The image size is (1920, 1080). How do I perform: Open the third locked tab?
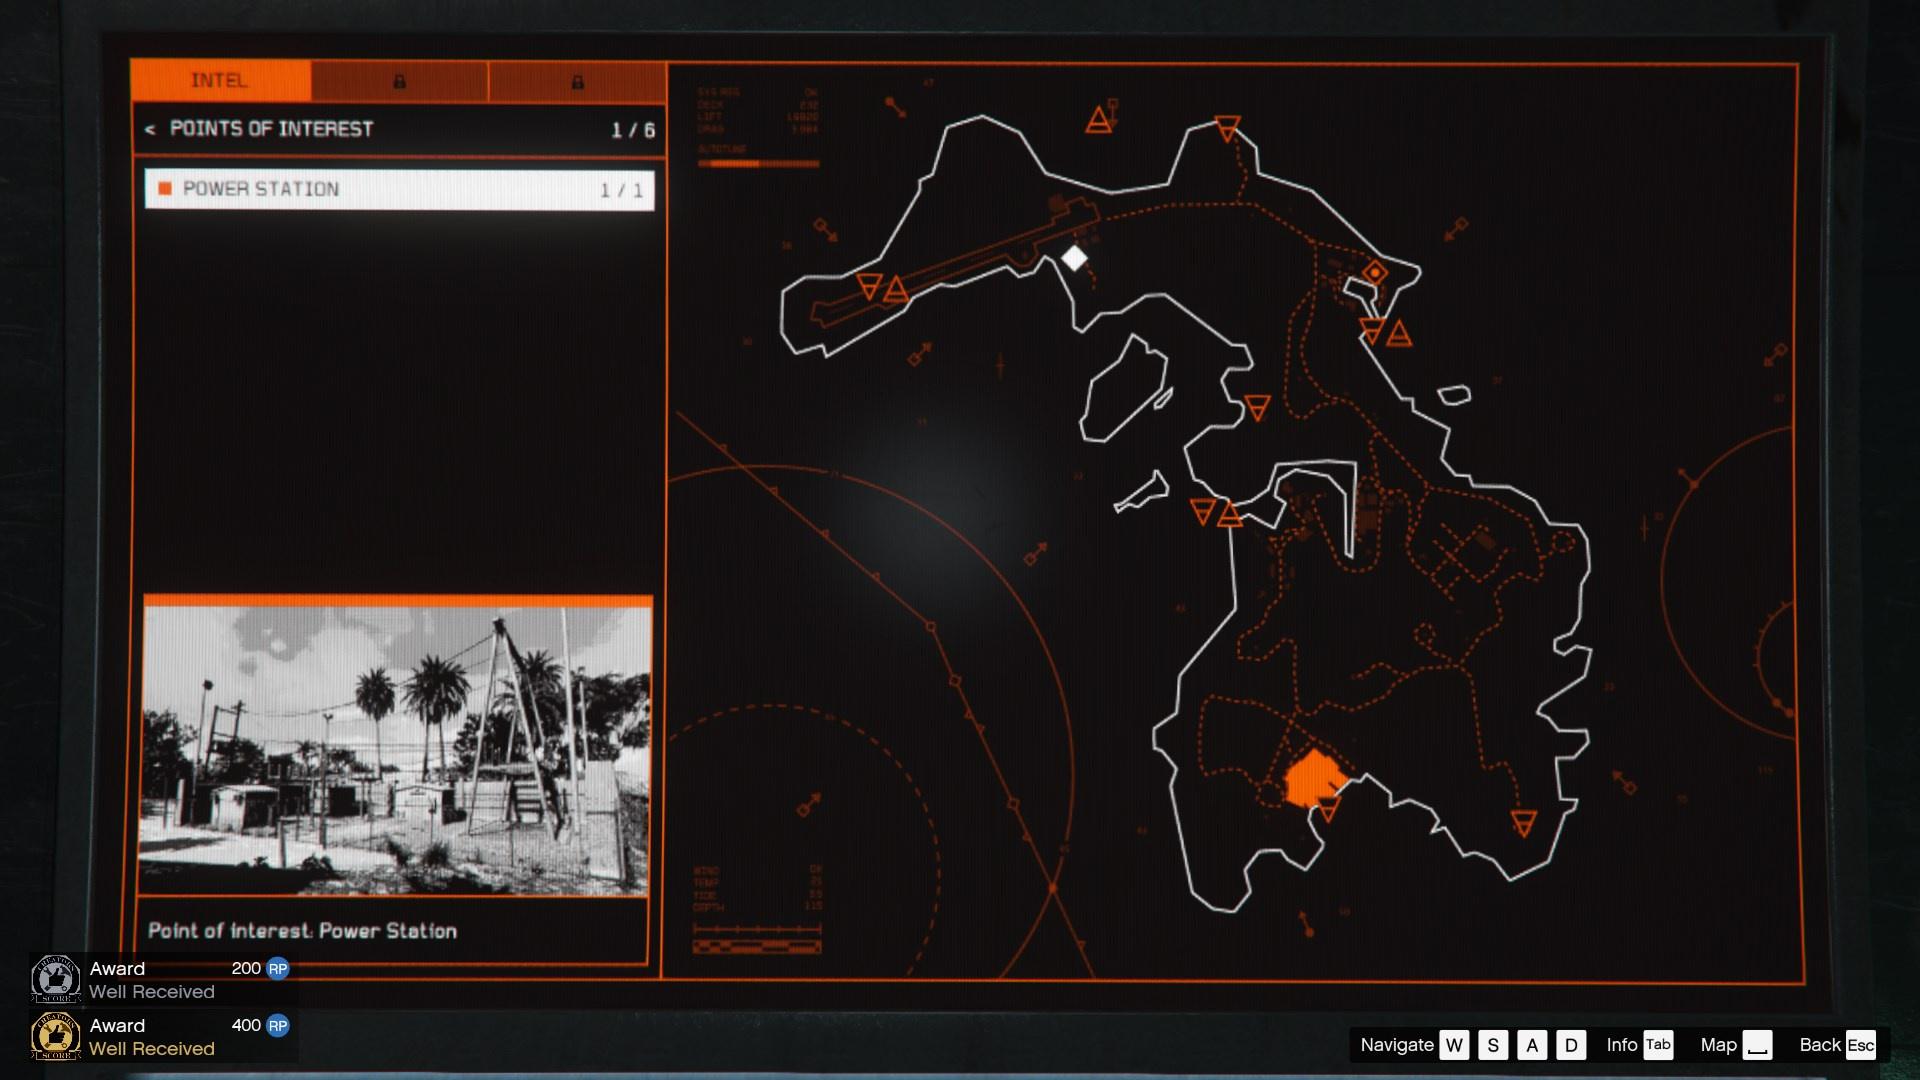click(577, 81)
